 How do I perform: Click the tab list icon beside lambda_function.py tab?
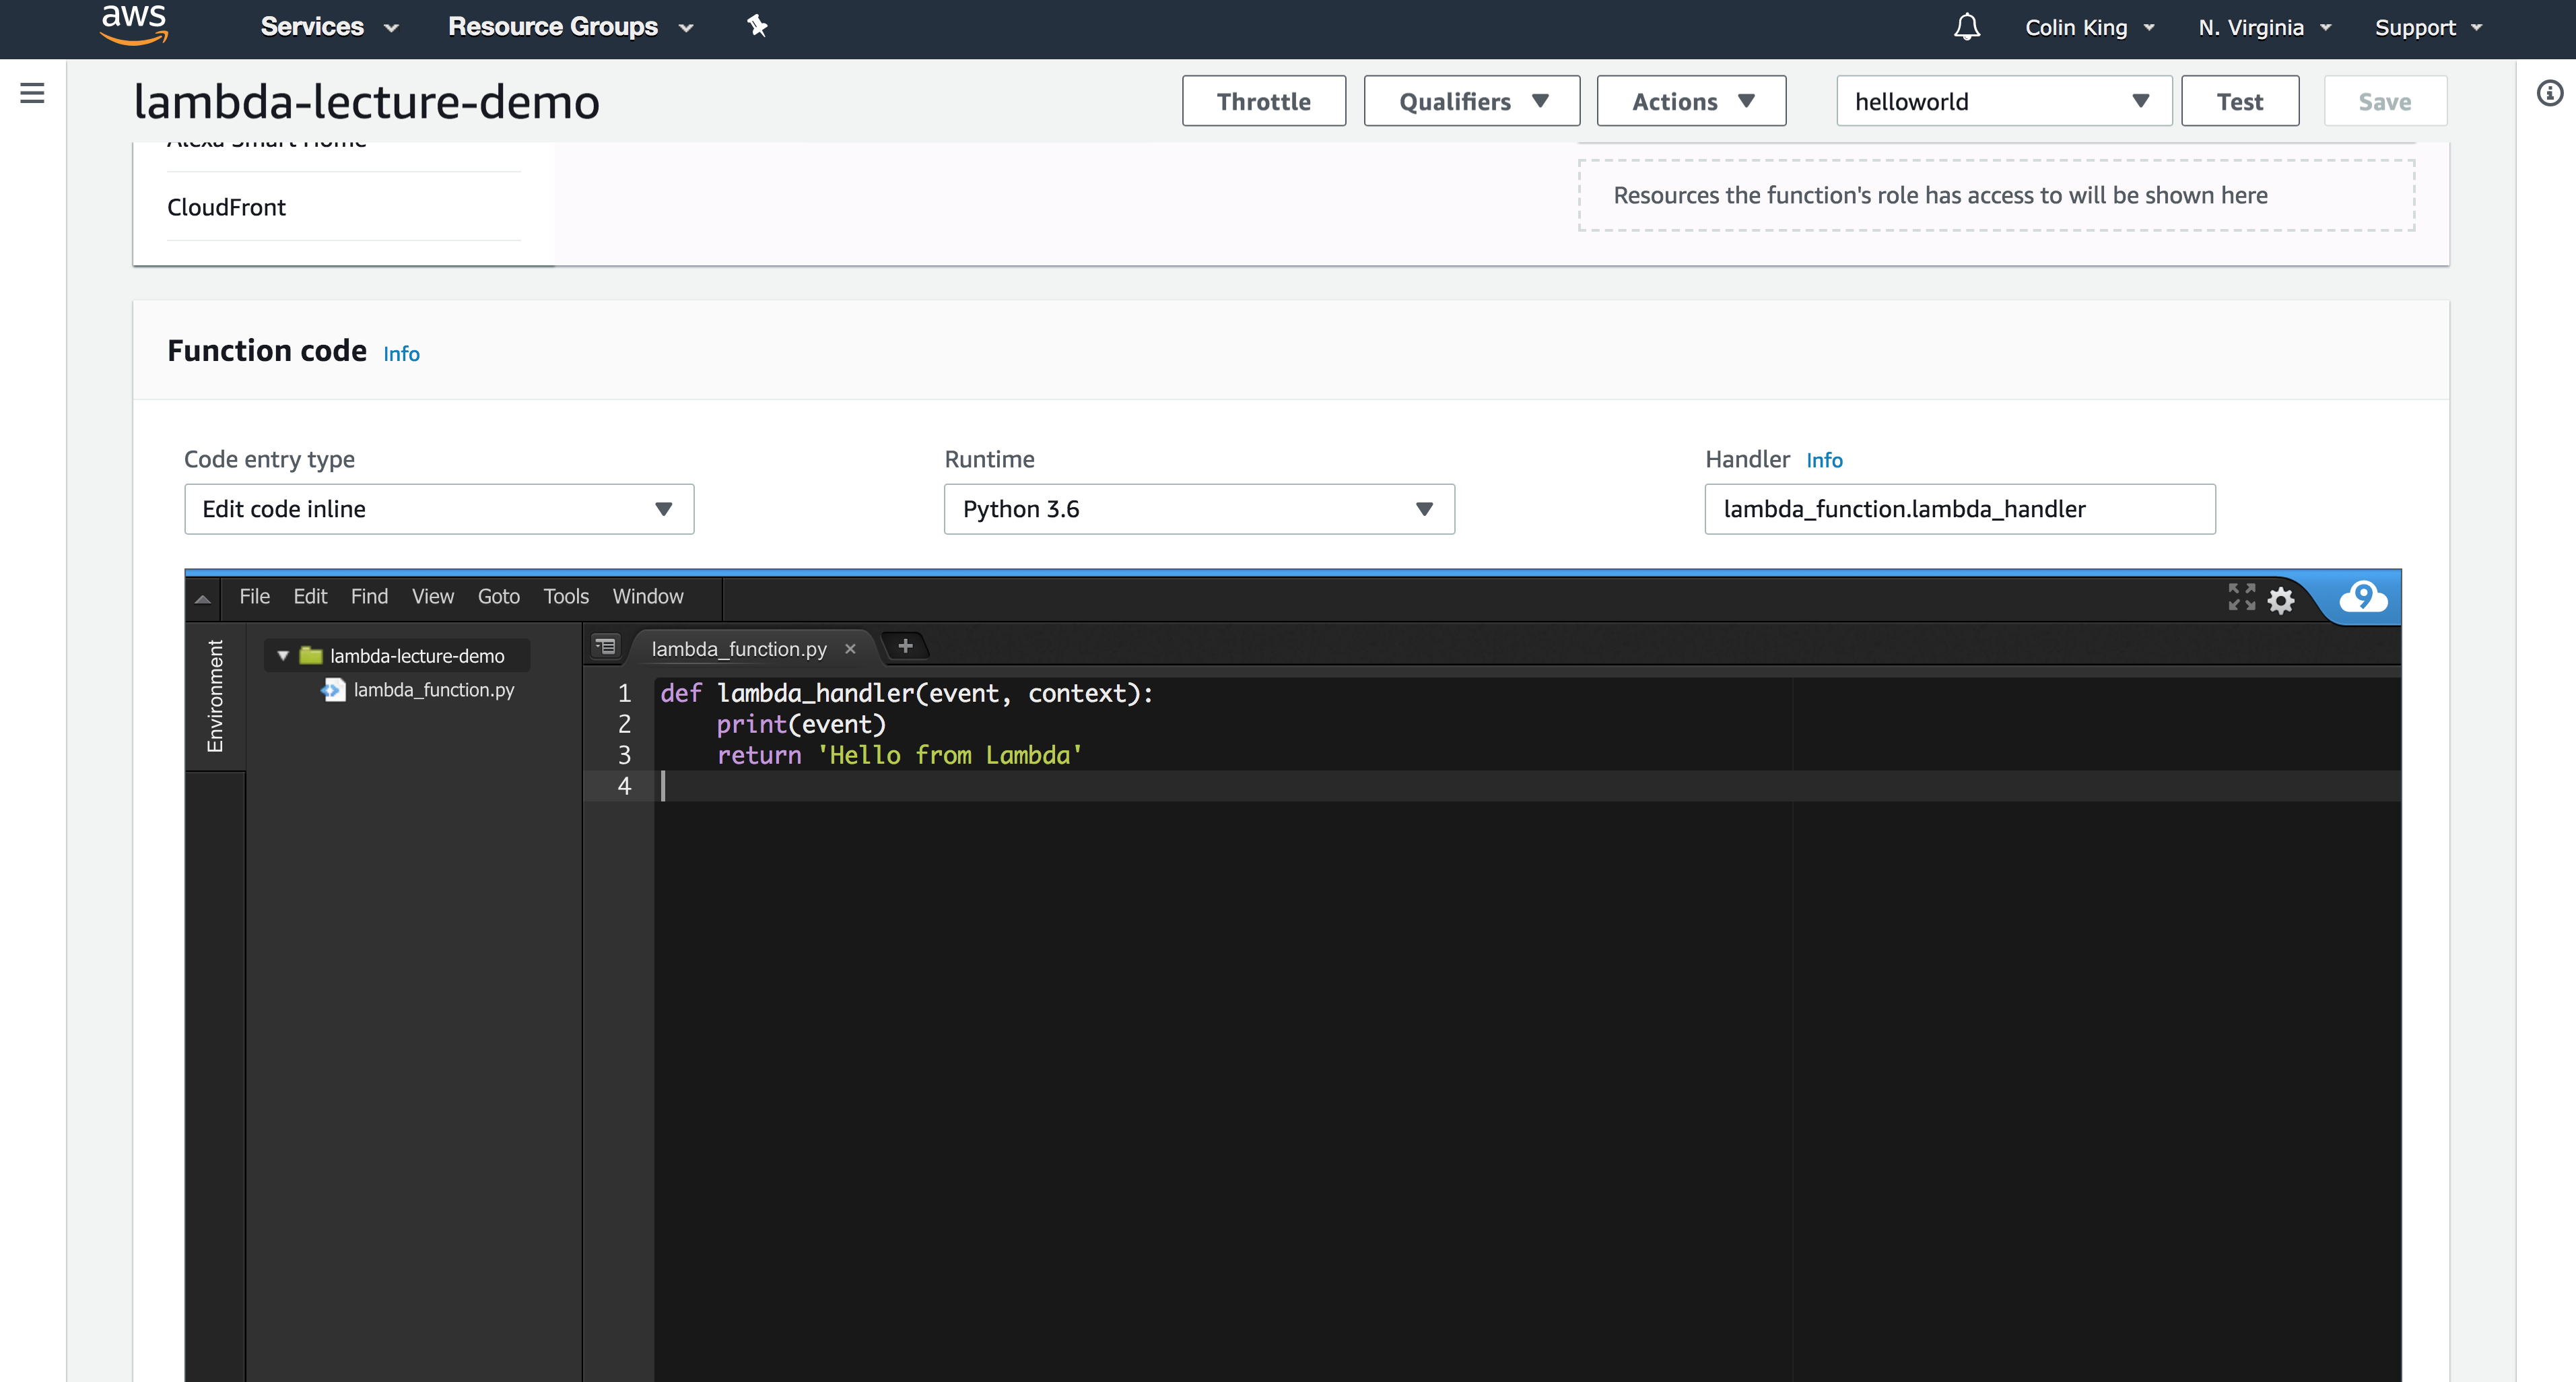click(605, 647)
